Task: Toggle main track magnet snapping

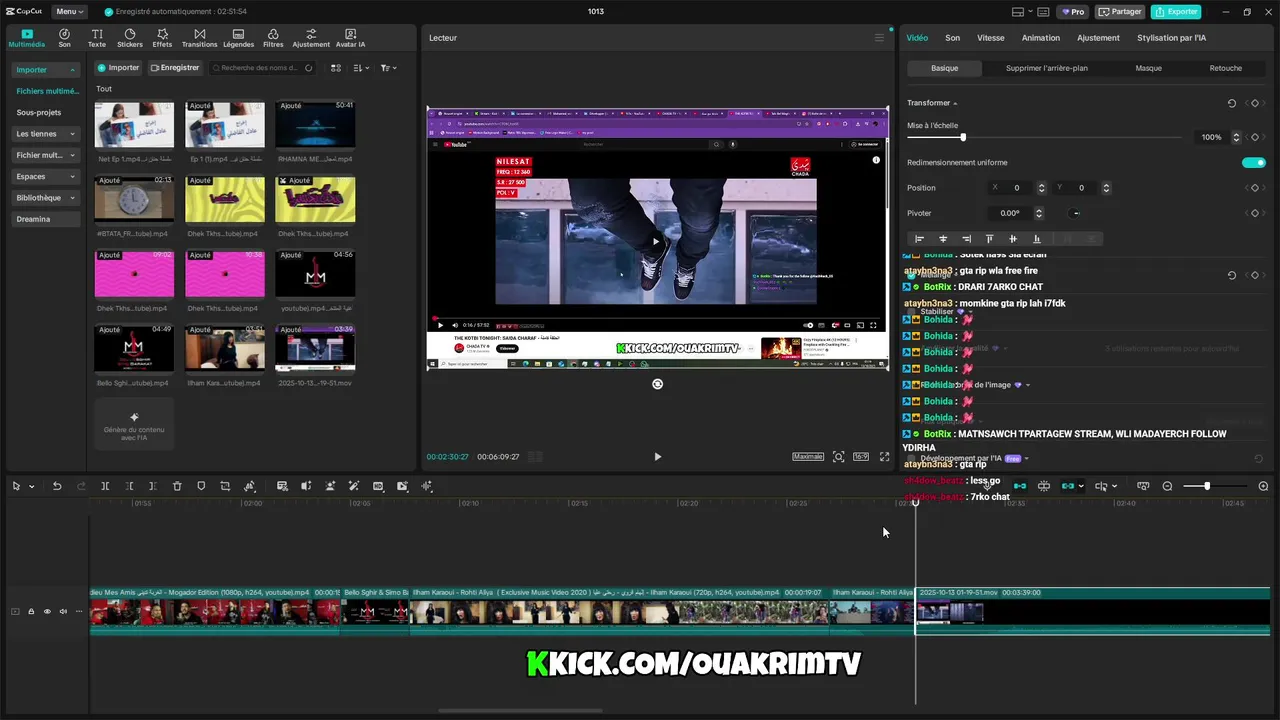Action: pos(1020,486)
